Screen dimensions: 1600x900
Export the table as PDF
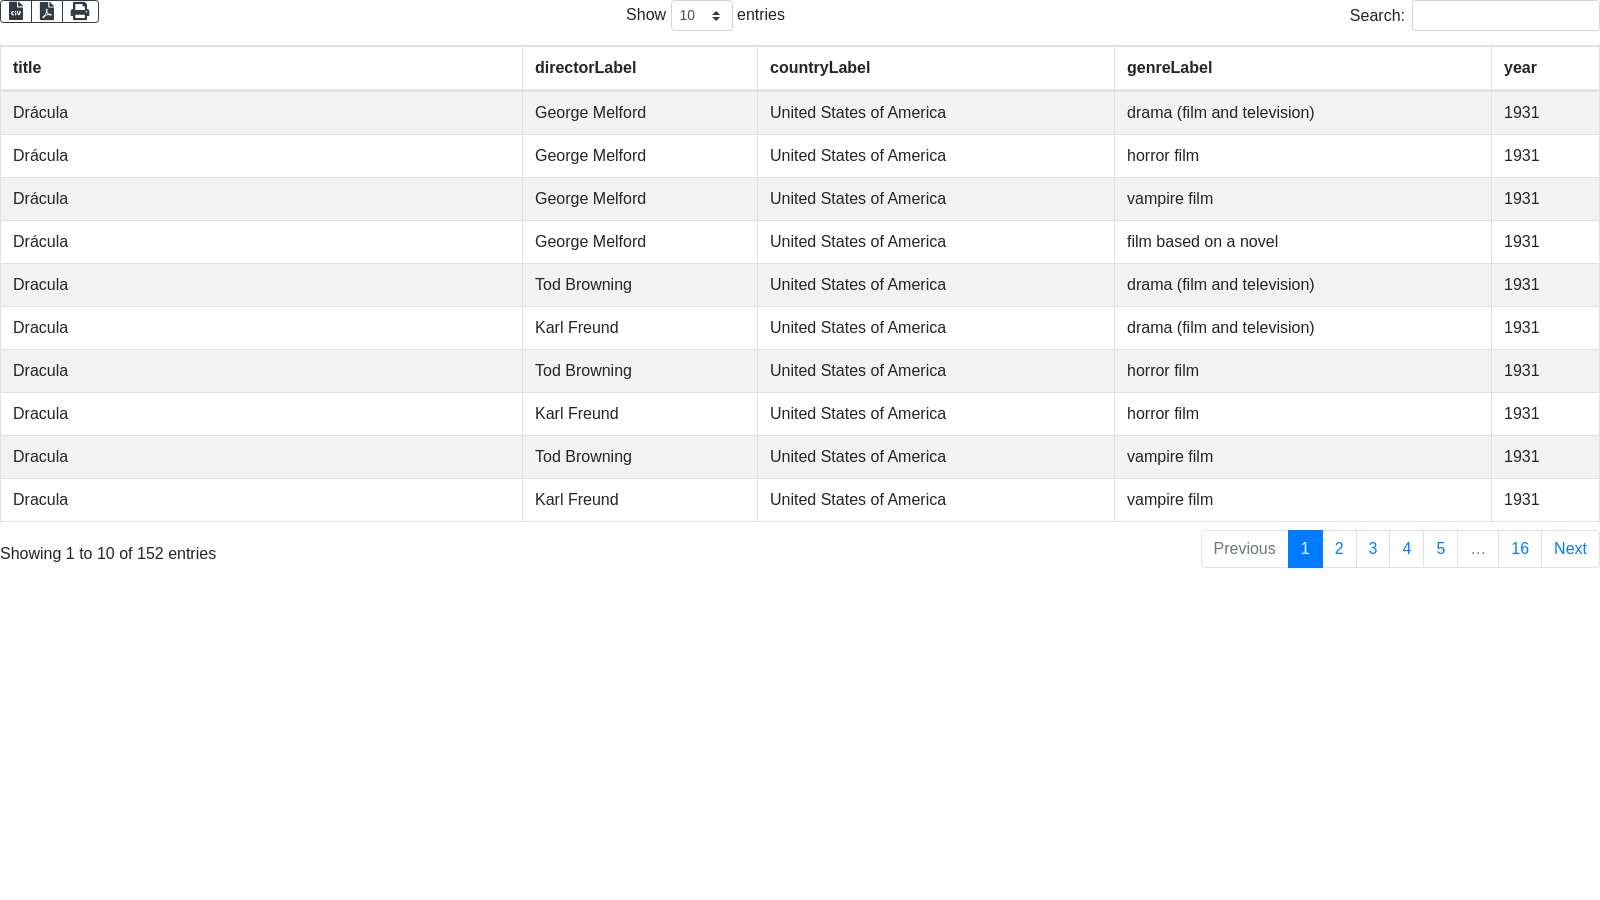coord(47,11)
